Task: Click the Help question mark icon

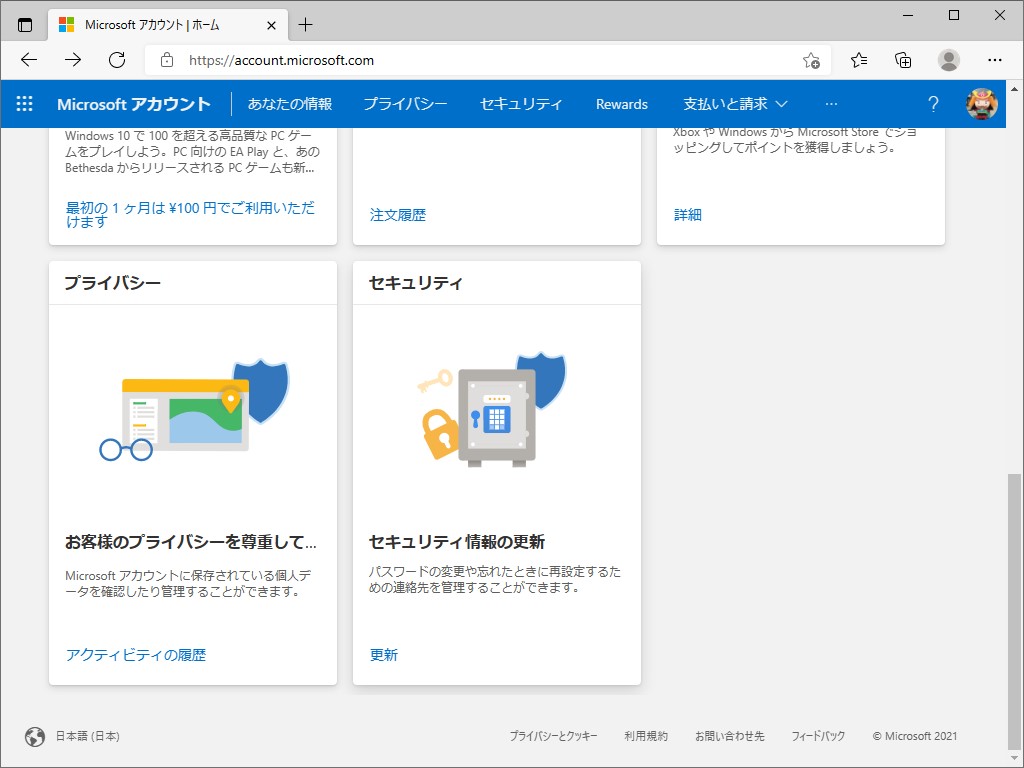Action: [x=933, y=103]
